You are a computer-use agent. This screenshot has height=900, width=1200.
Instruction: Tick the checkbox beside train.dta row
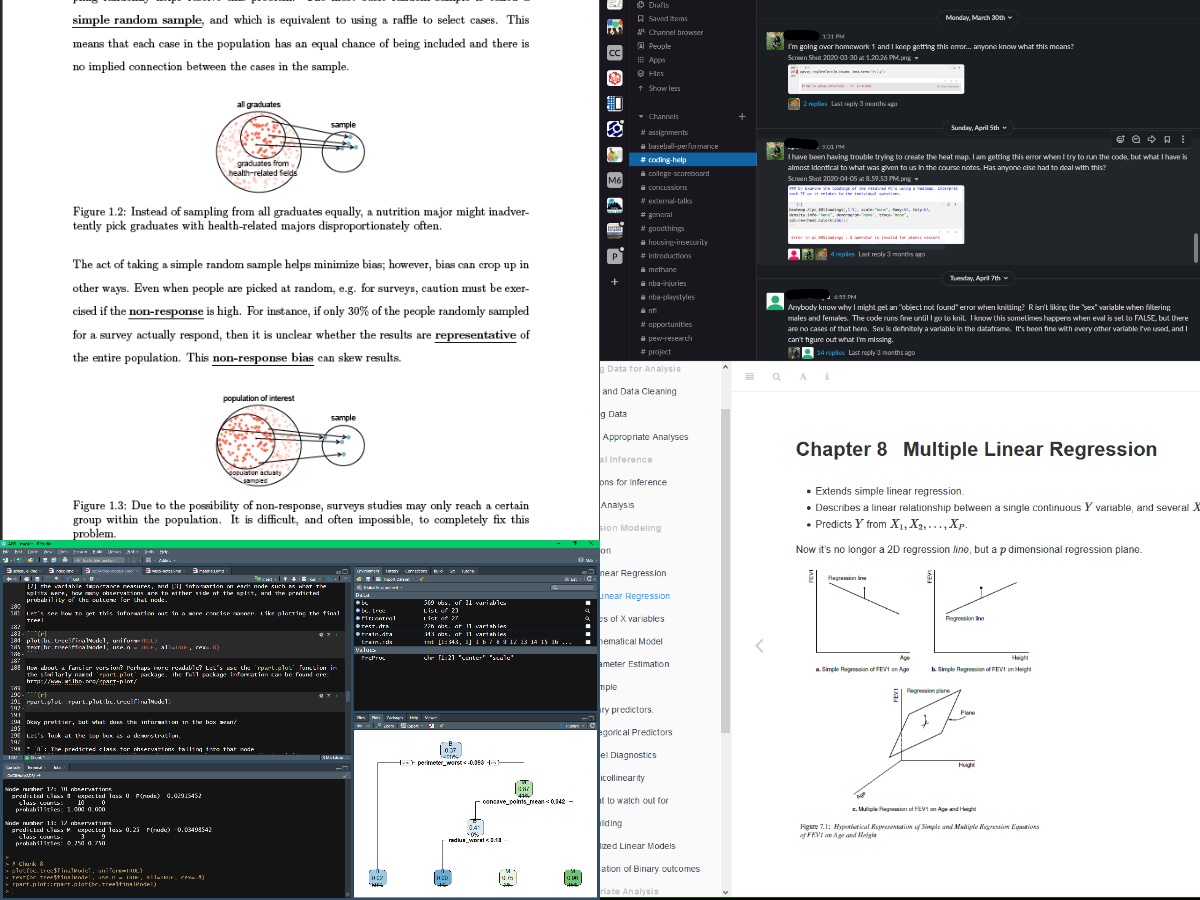point(590,635)
